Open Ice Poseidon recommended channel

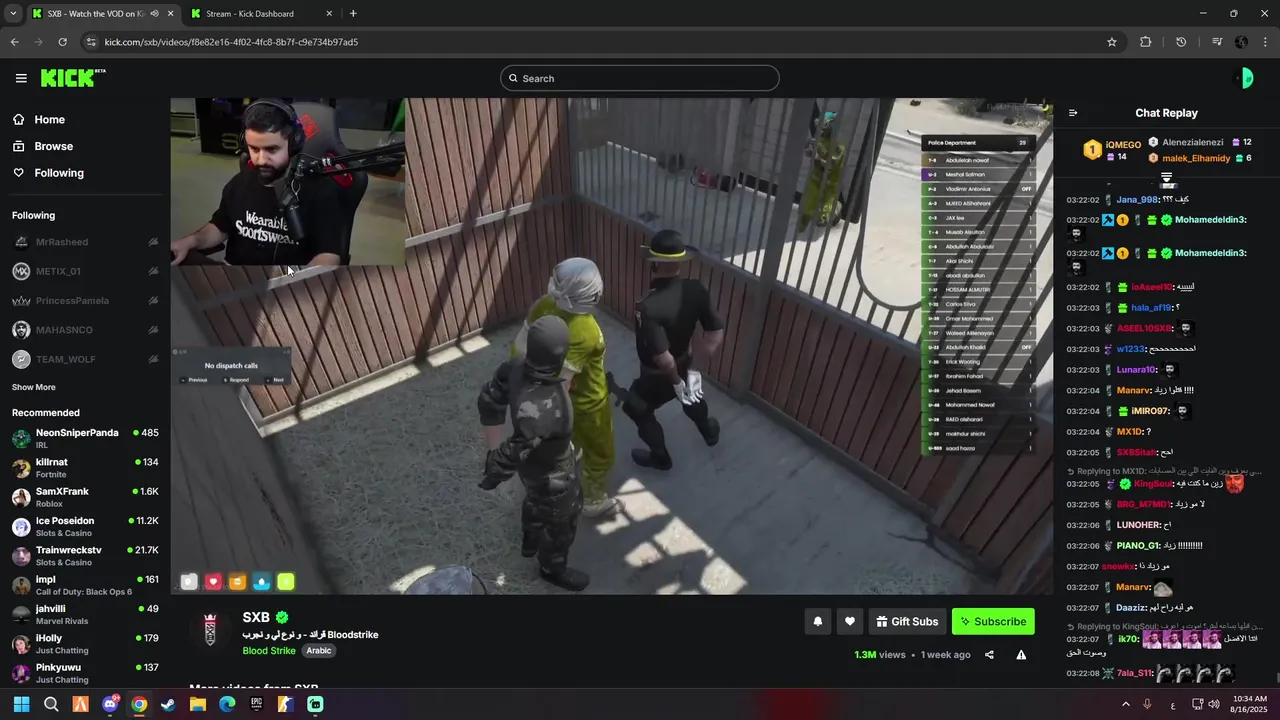click(x=85, y=526)
